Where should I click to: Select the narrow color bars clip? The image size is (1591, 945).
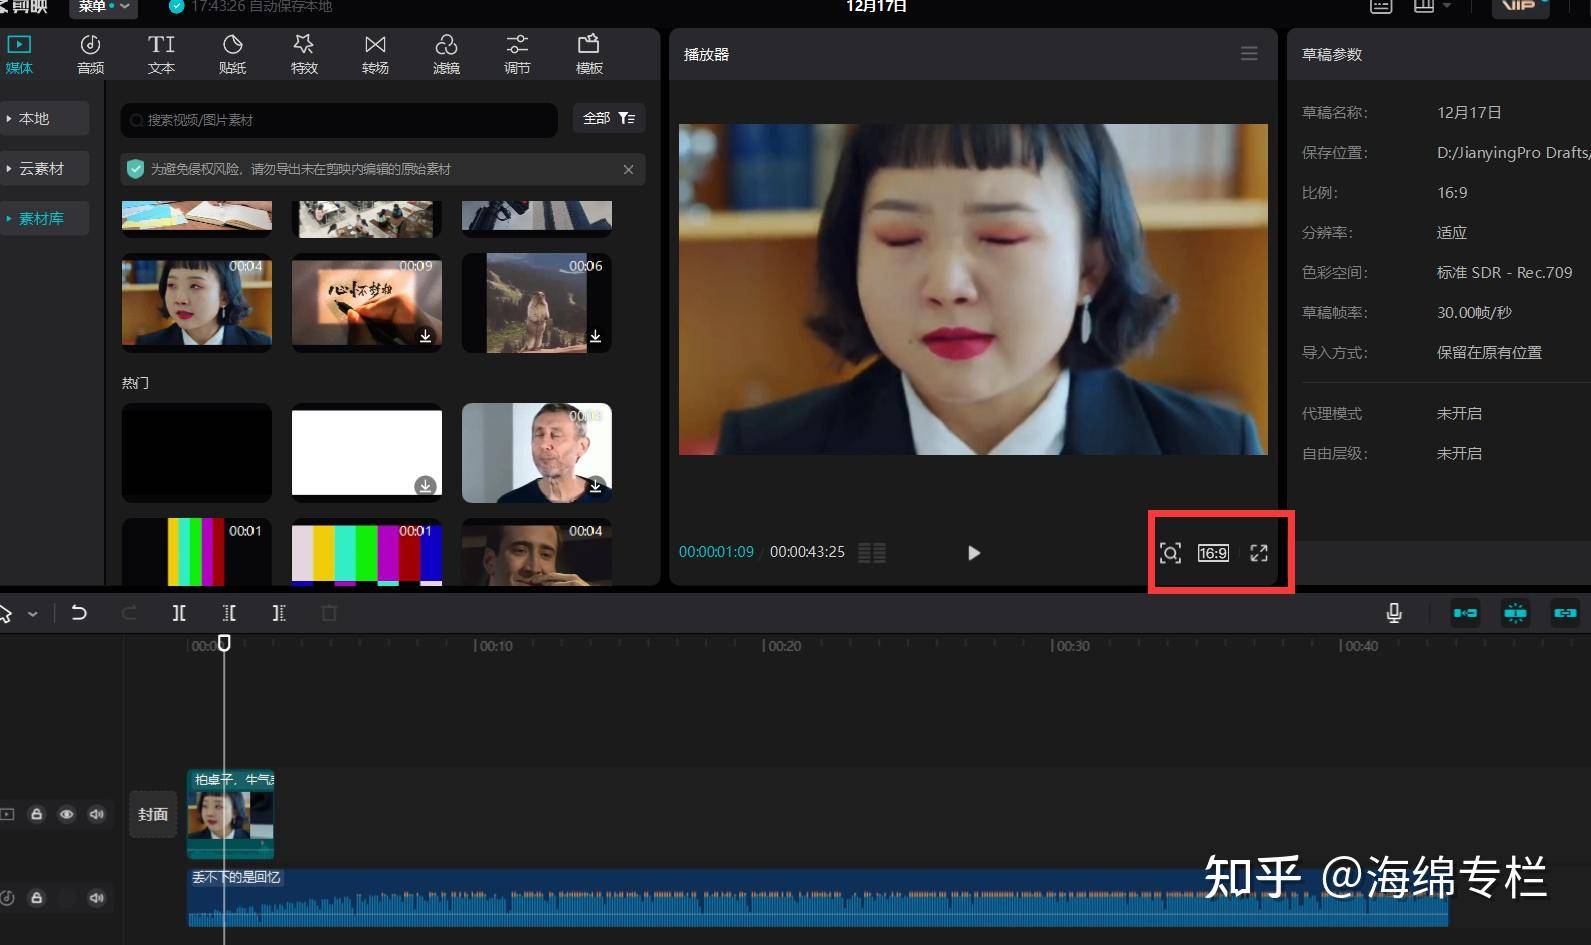197,552
